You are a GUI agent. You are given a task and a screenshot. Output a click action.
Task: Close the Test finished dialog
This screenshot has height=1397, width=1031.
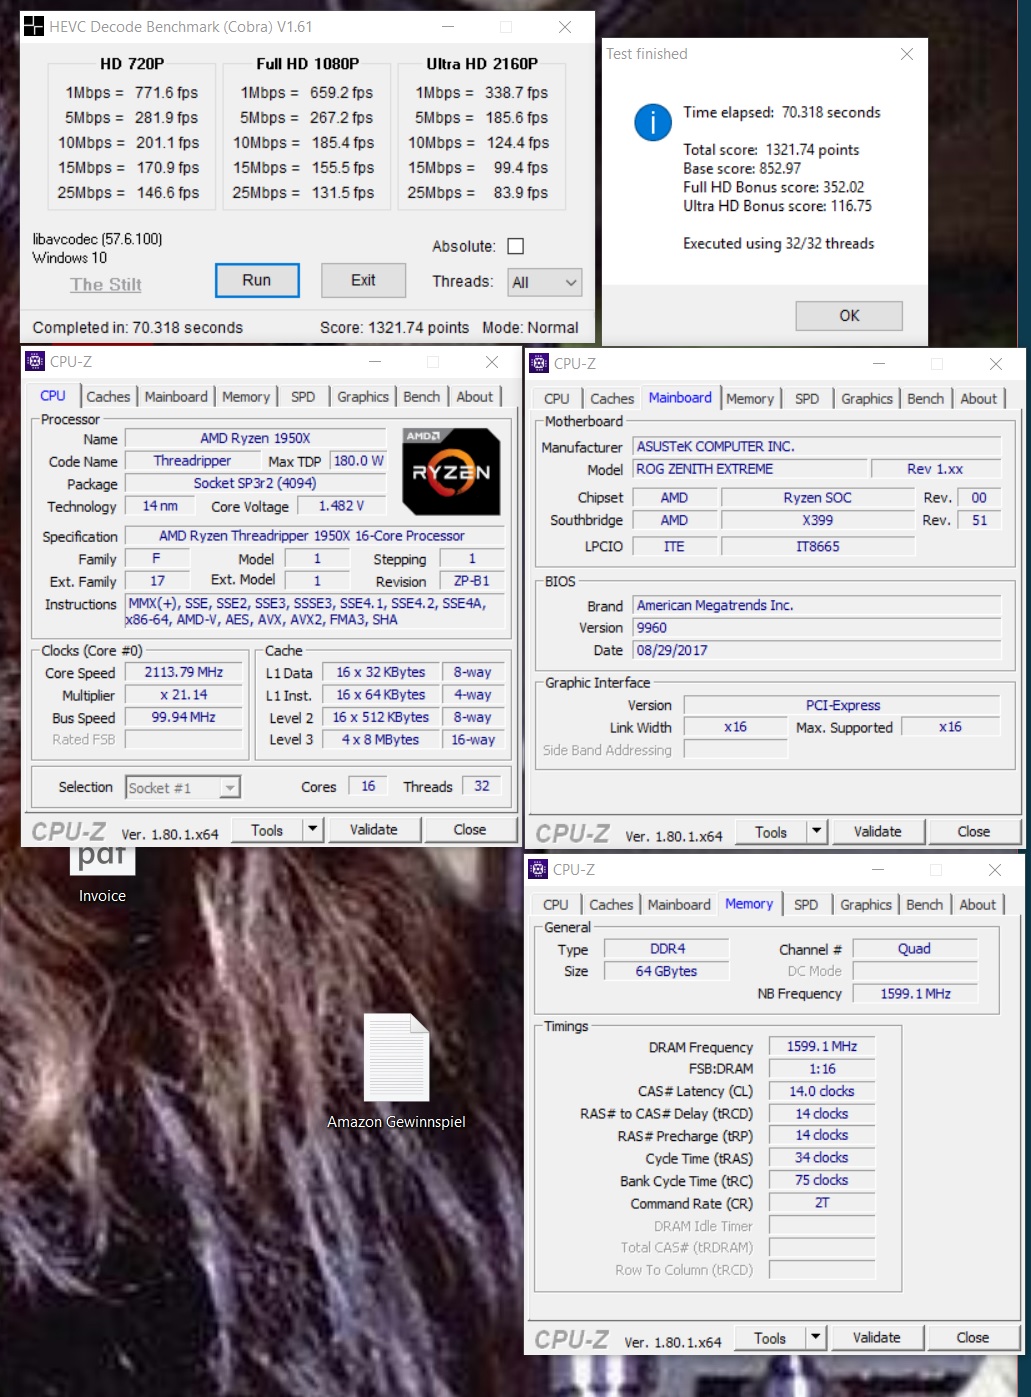pyautogui.click(x=907, y=54)
